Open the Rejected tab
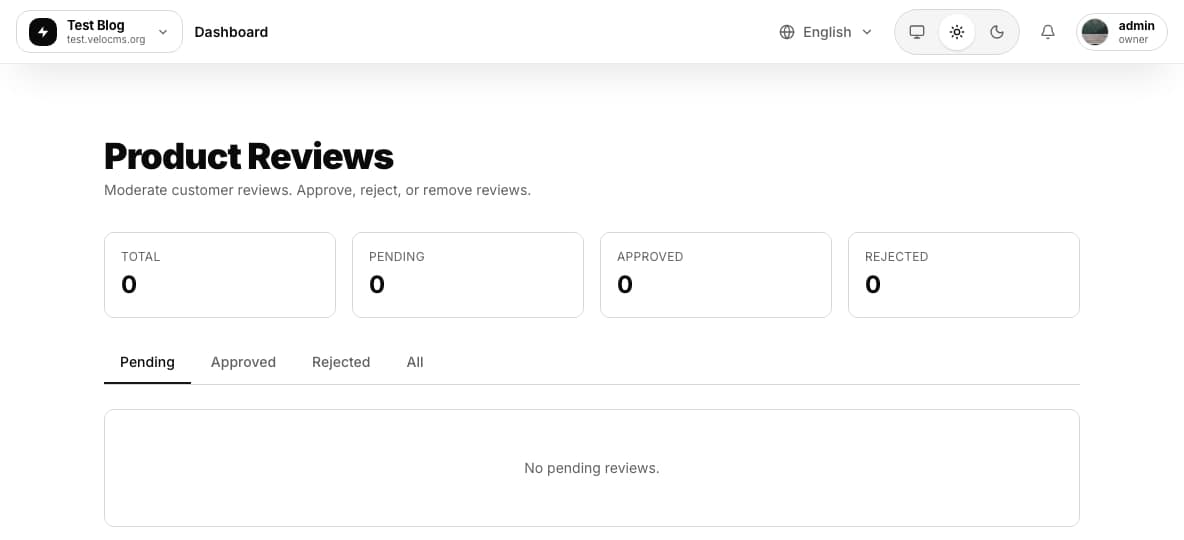 341,363
